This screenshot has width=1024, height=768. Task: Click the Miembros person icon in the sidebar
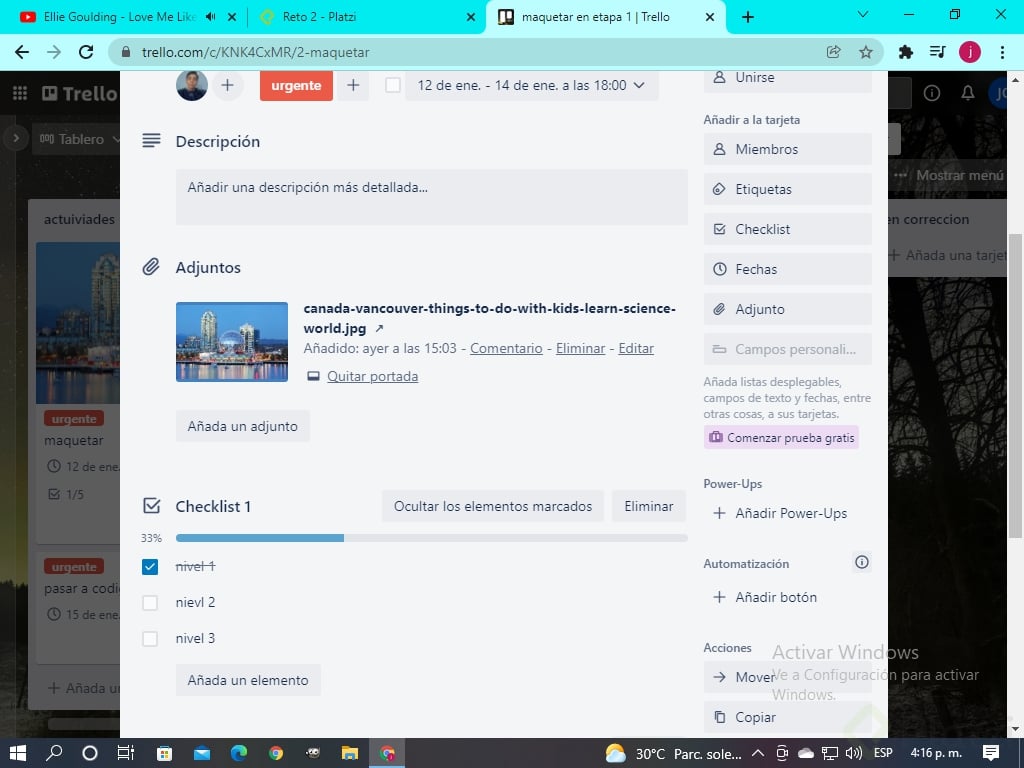721,148
